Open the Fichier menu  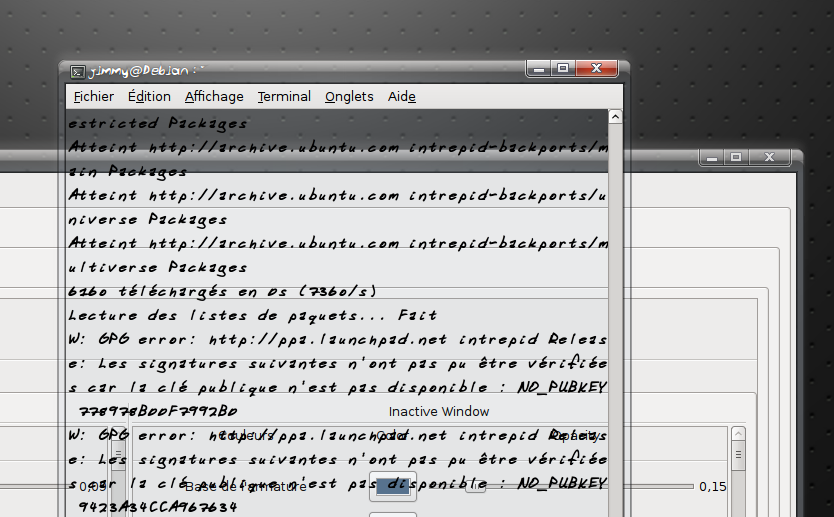pyautogui.click(x=94, y=97)
